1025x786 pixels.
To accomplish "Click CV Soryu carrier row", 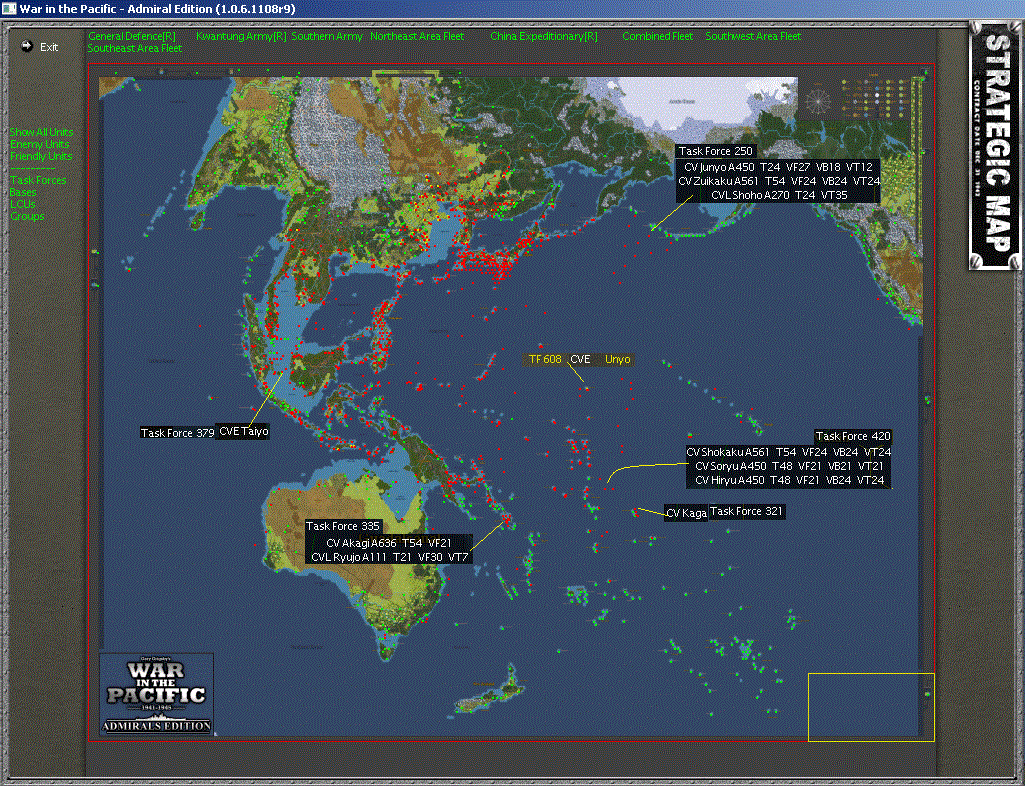I will pos(789,466).
